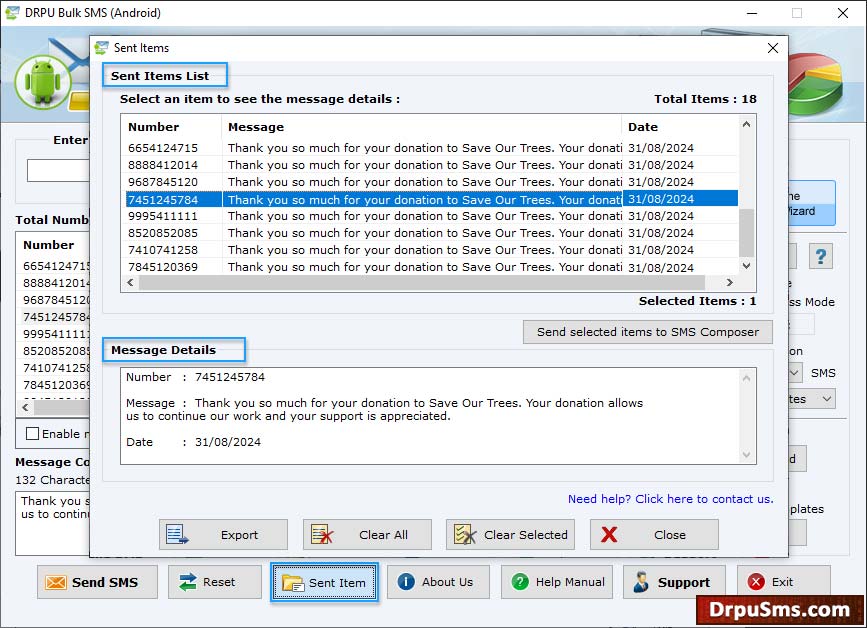Open the dropdown beside the SMS label
Screen dimensions: 867x628
pyautogui.click(x=794, y=373)
